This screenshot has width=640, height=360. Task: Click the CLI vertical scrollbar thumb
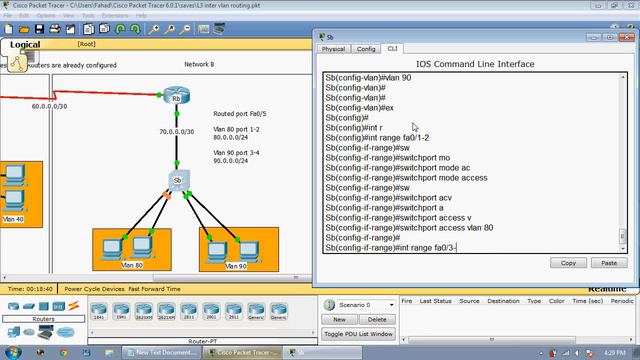622,236
